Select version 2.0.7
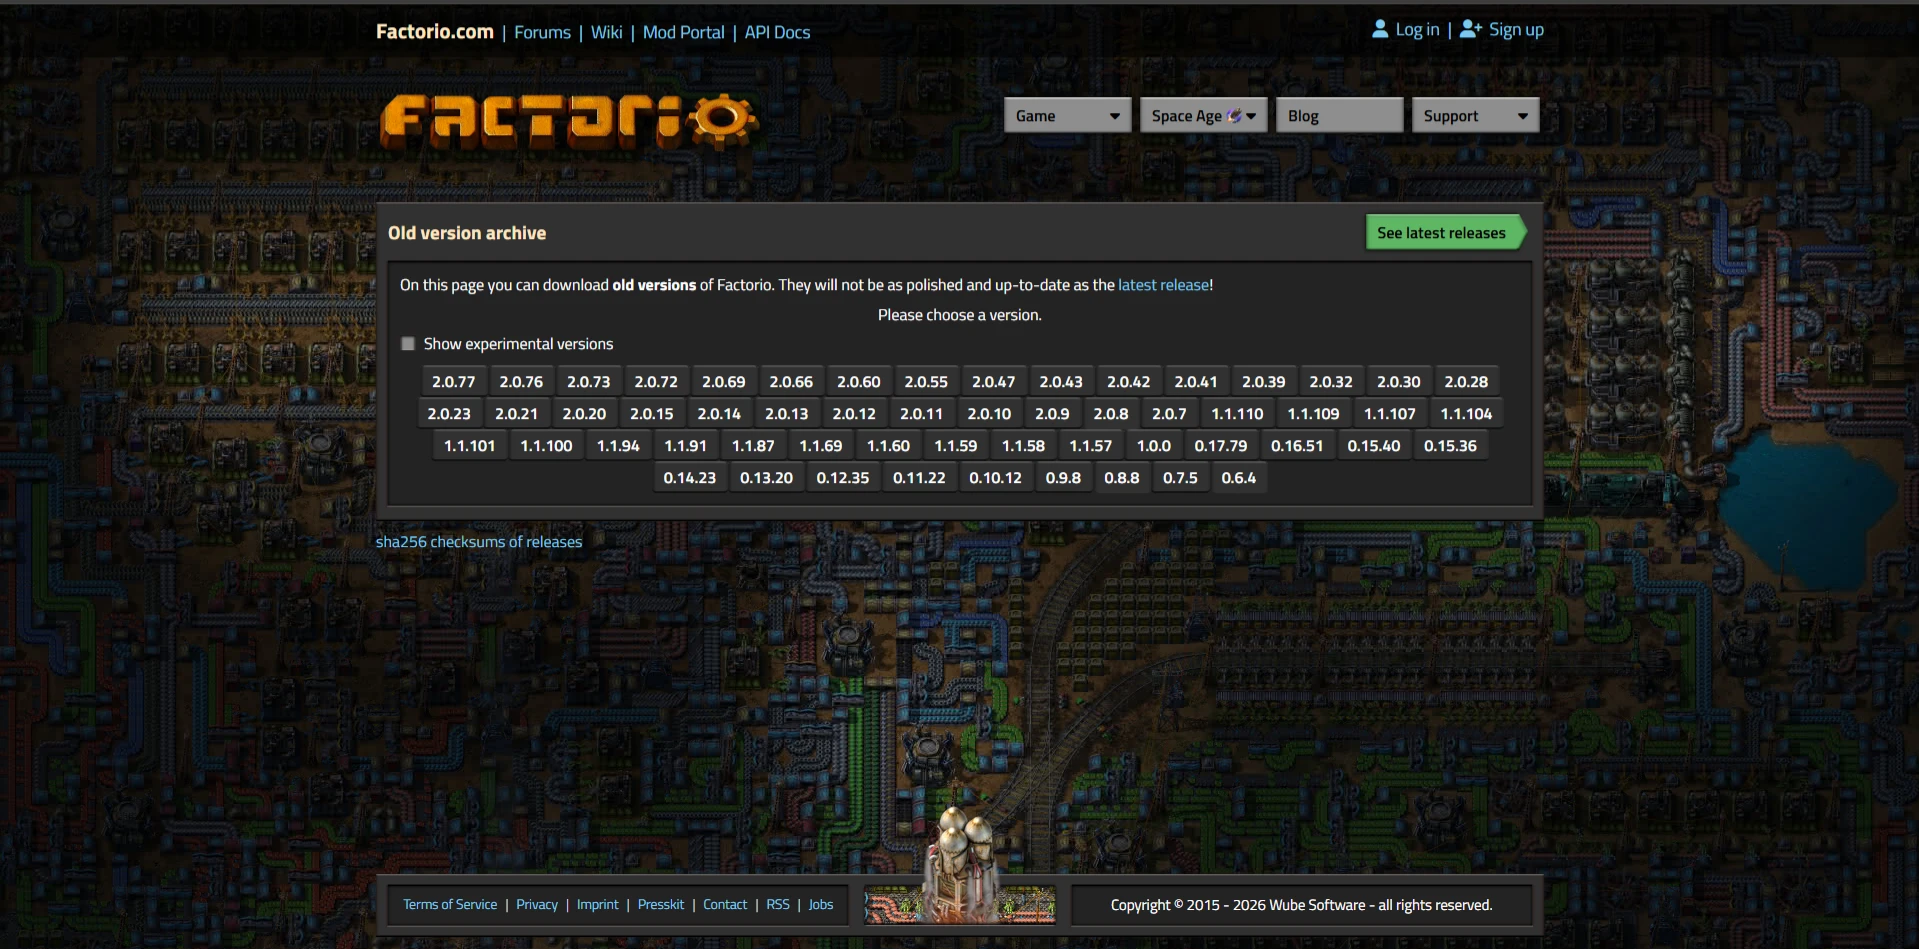Image resolution: width=1919 pixels, height=949 pixels. [x=1169, y=414]
